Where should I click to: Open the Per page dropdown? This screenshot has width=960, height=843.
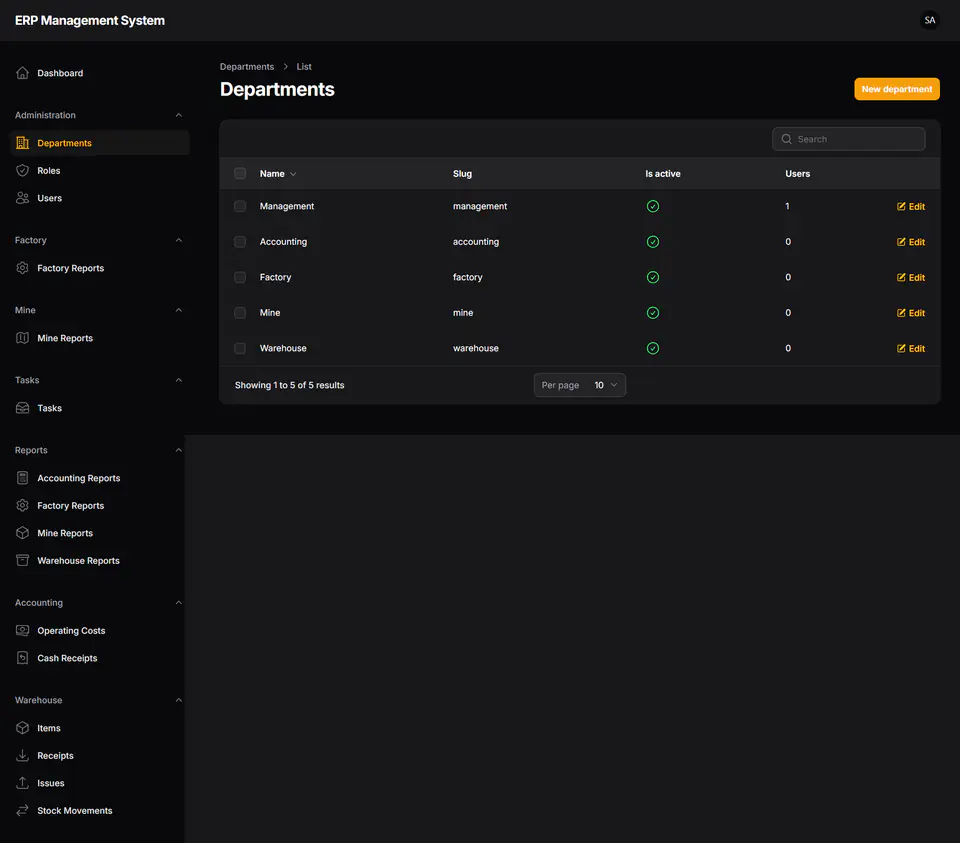(580, 385)
